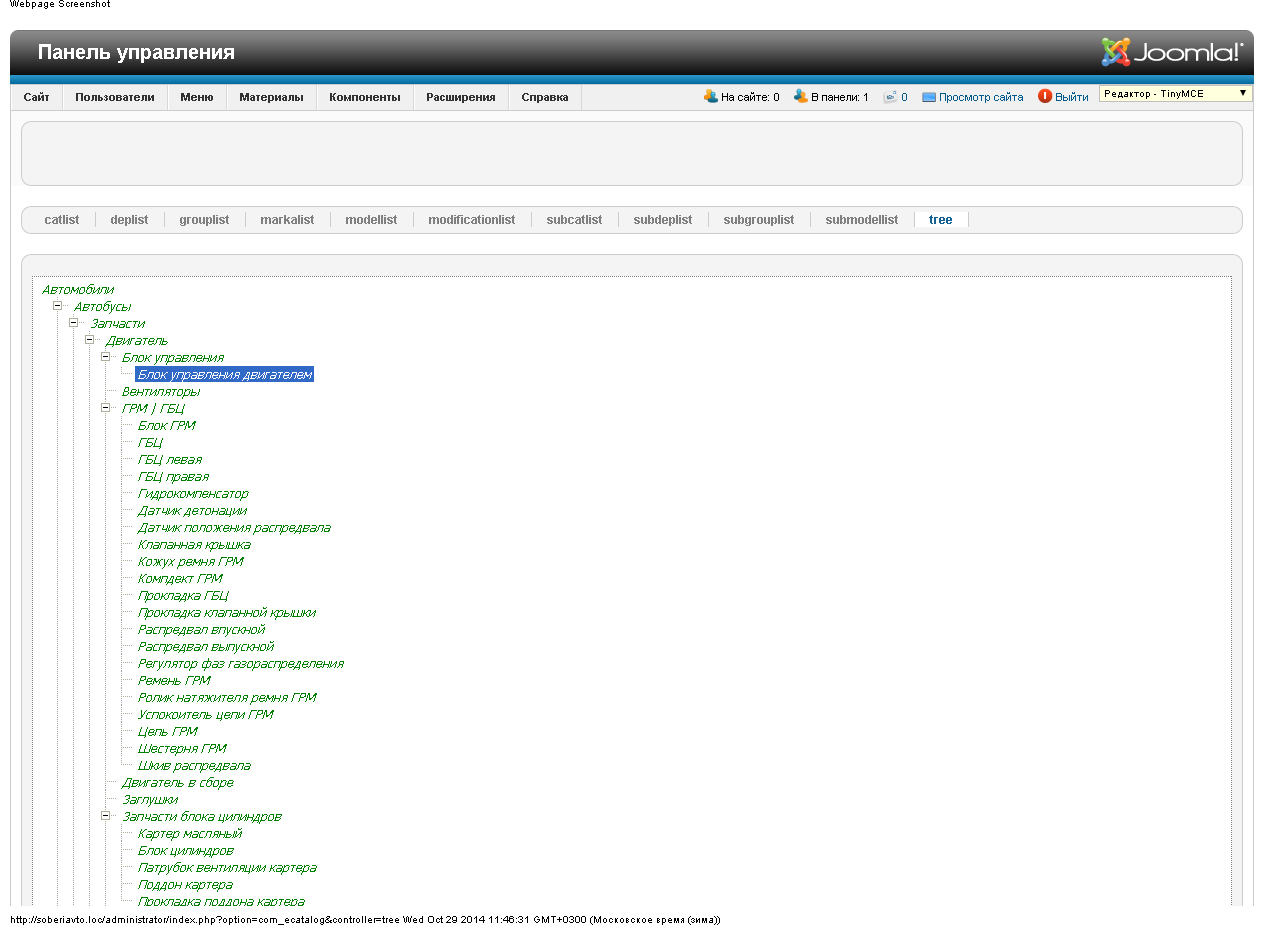Click the Выйти logout link
The height and width of the screenshot is (926, 1264).
click(1072, 98)
